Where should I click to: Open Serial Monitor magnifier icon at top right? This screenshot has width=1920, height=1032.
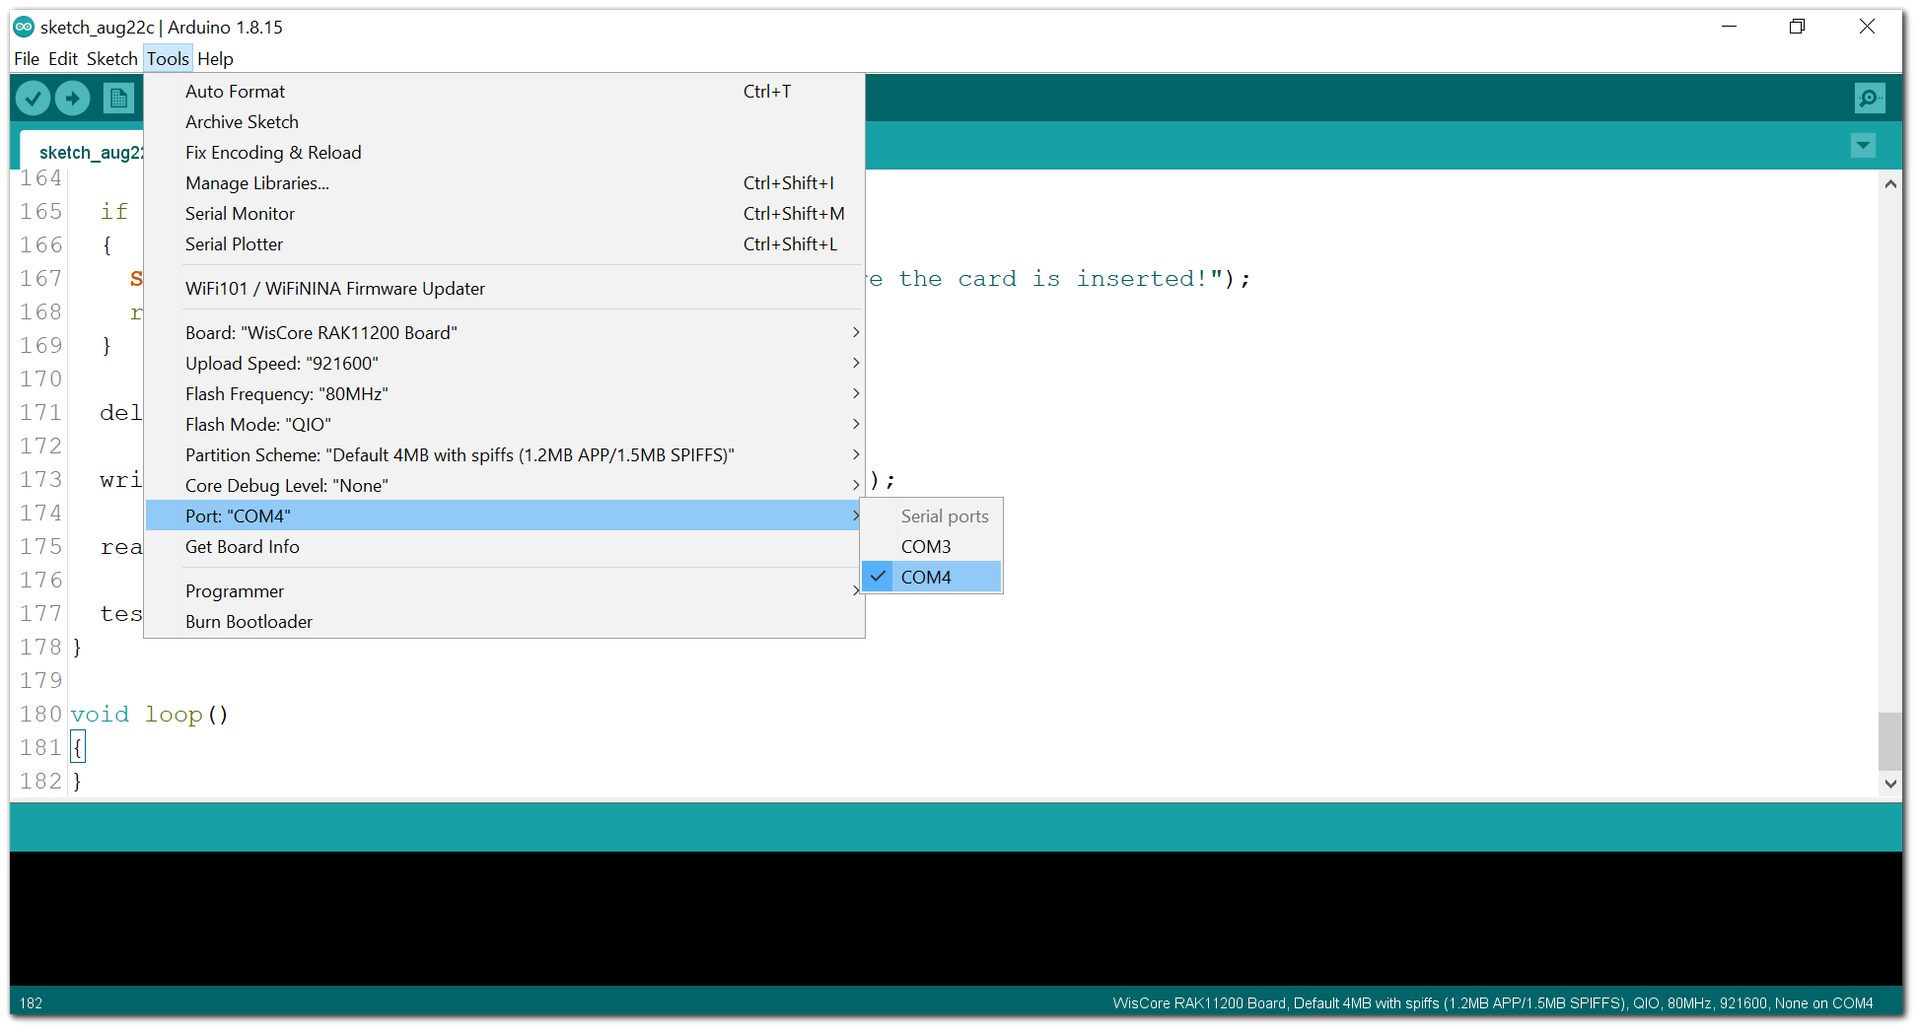[x=1869, y=98]
